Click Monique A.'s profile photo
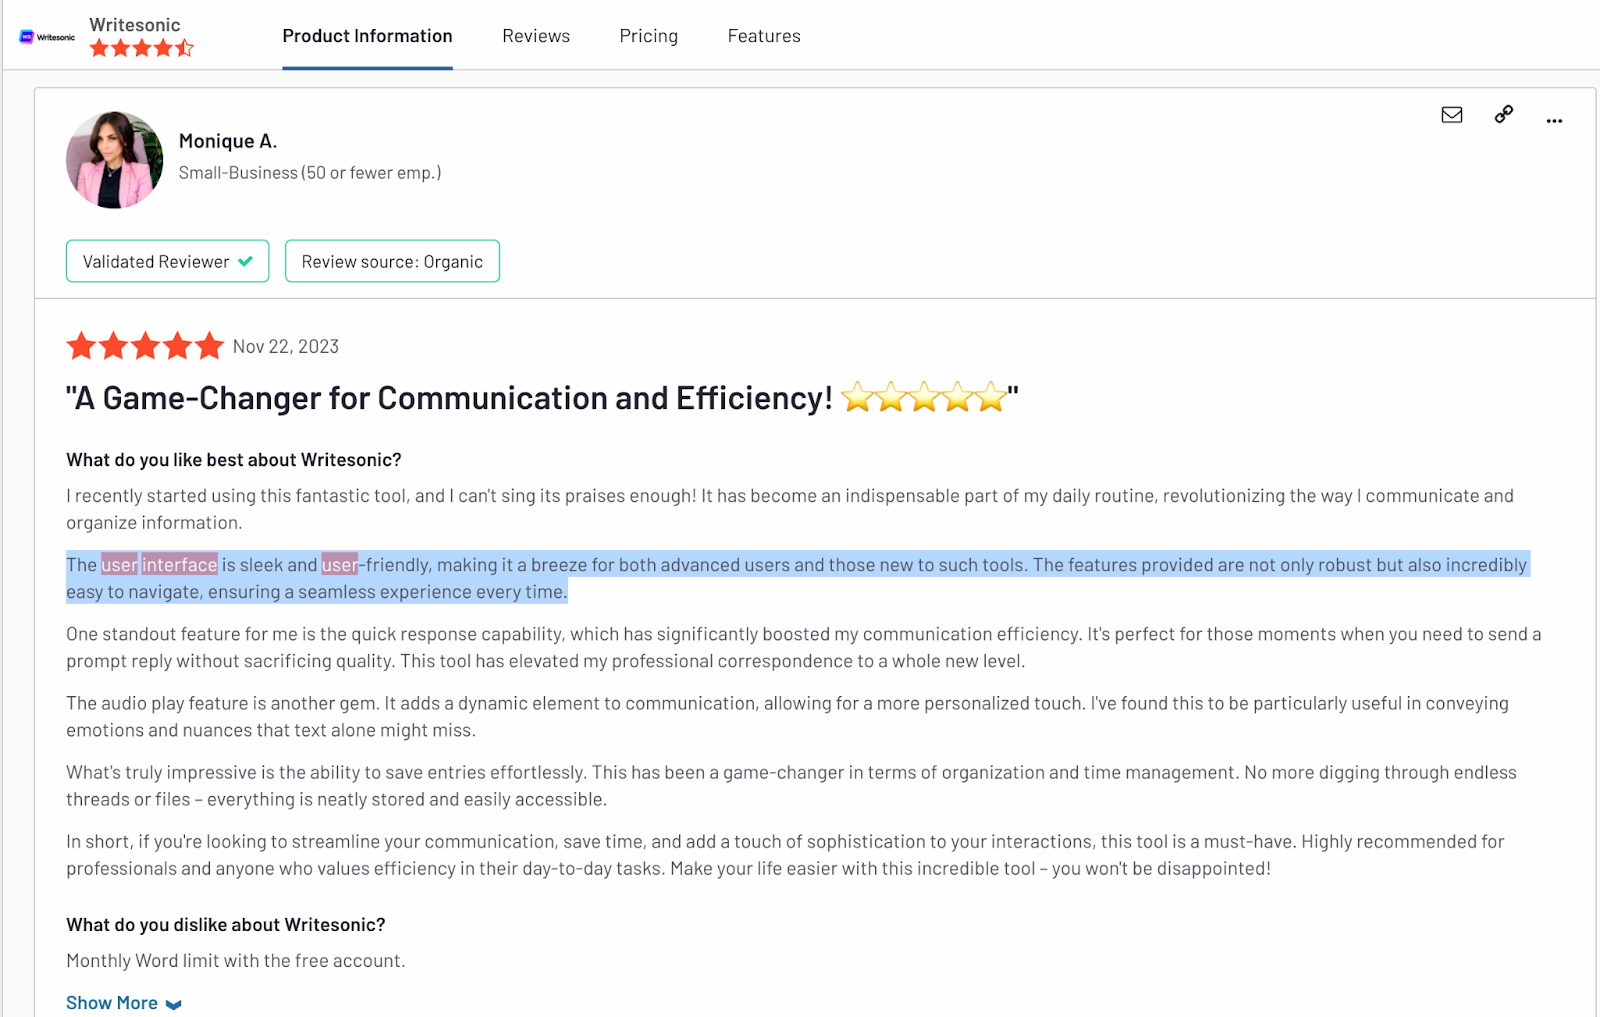The image size is (1600, 1017). tap(115, 160)
